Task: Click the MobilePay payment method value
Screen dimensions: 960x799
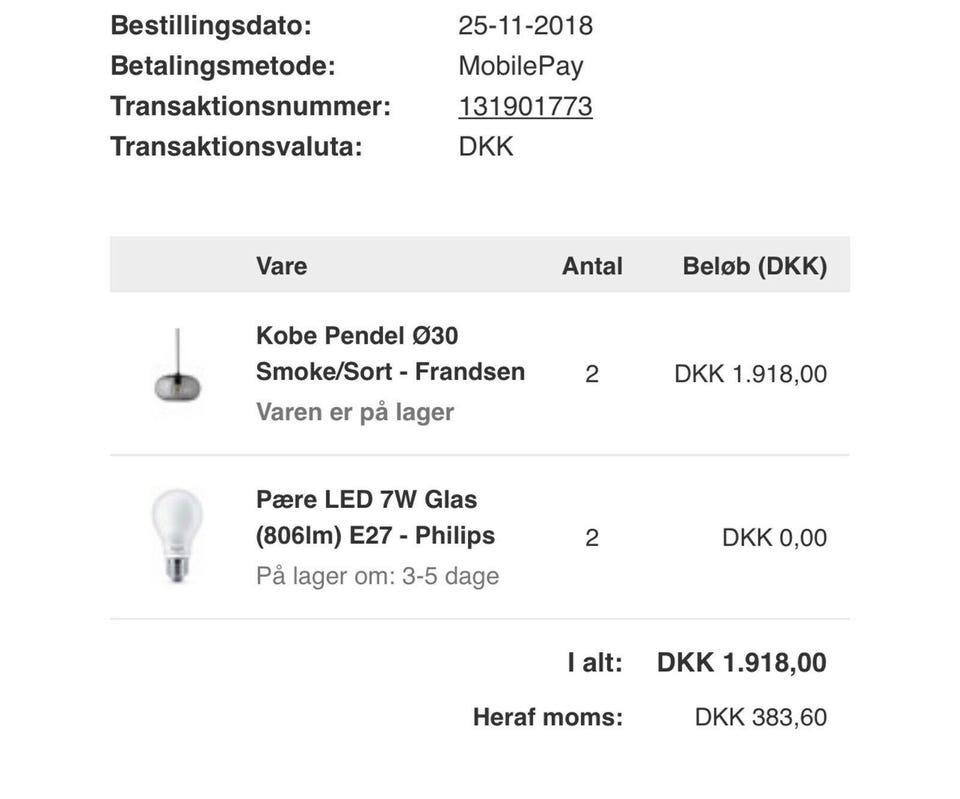Action: [x=521, y=66]
